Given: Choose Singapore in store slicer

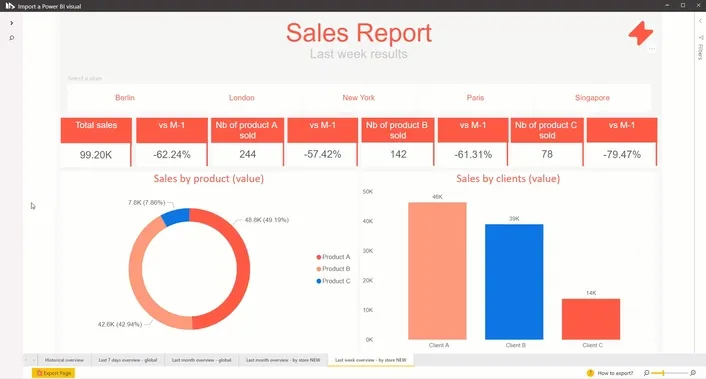Looking at the screenshot, I should [592, 98].
